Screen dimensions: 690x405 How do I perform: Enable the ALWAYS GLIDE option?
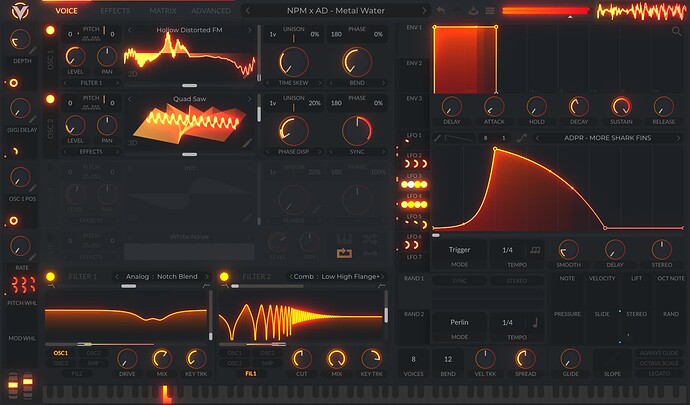point(659,353)
